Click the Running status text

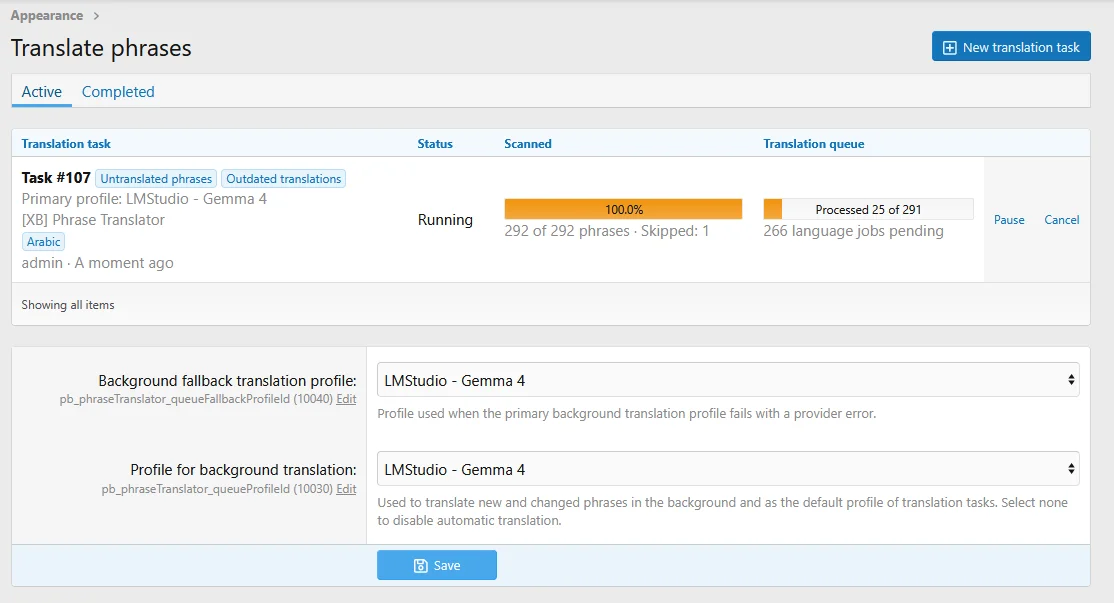[x=445, y=219]
